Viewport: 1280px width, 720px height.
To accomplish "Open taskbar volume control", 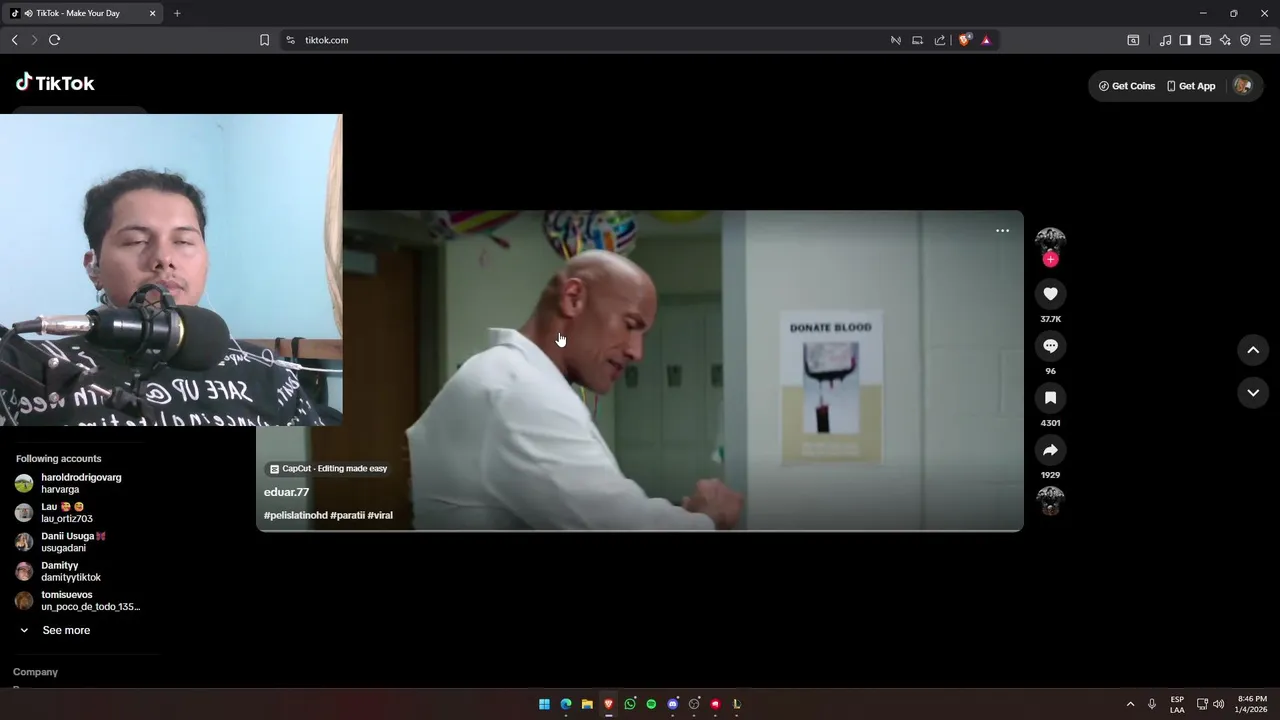I will [x=1218, y=704].
